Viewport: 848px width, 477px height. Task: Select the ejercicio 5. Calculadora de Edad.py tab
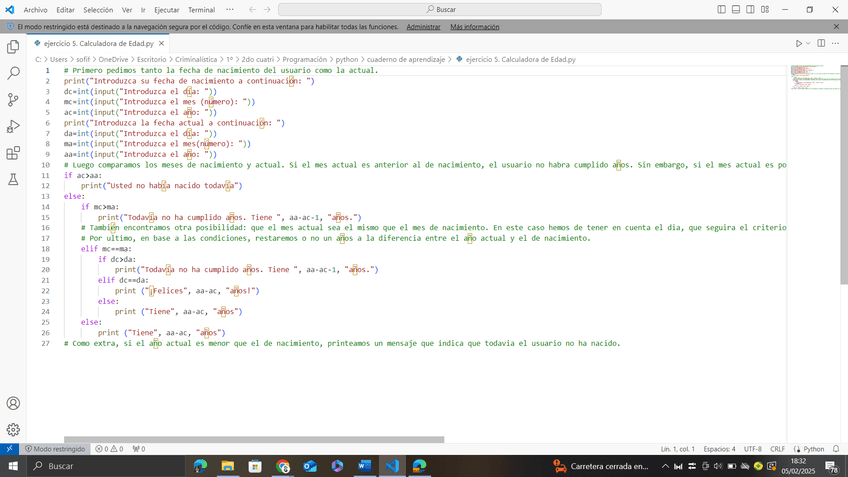click(96, 44)
